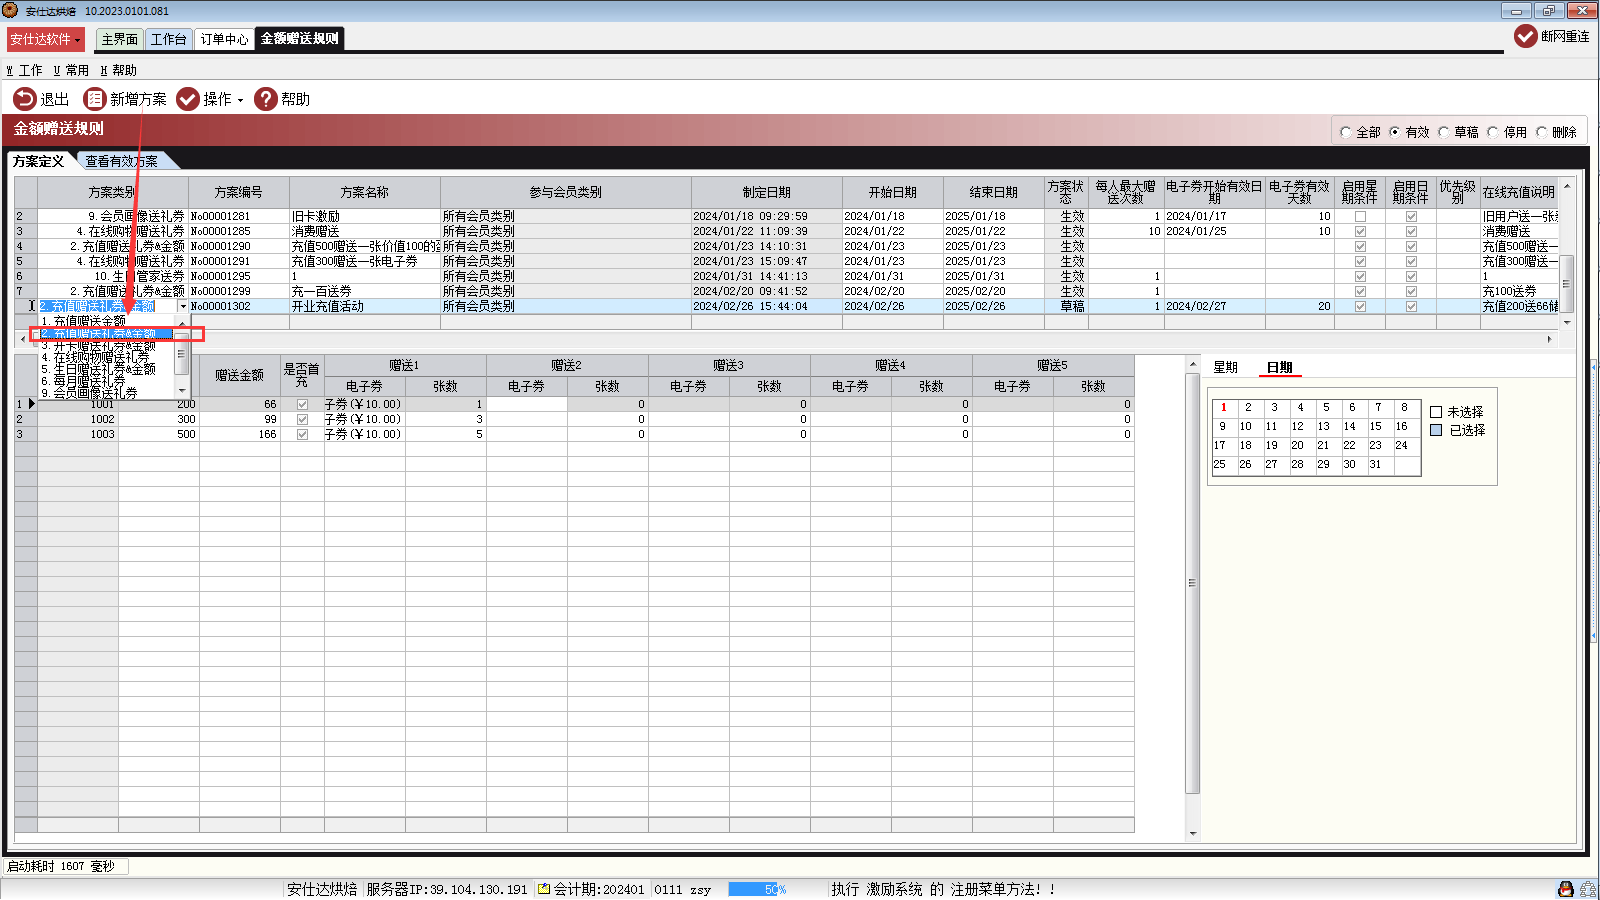1600x900 pixels.
Task: Toggle 启用星期条件 checkbox for 开业充值活动 row
Action: [1360, 306]
